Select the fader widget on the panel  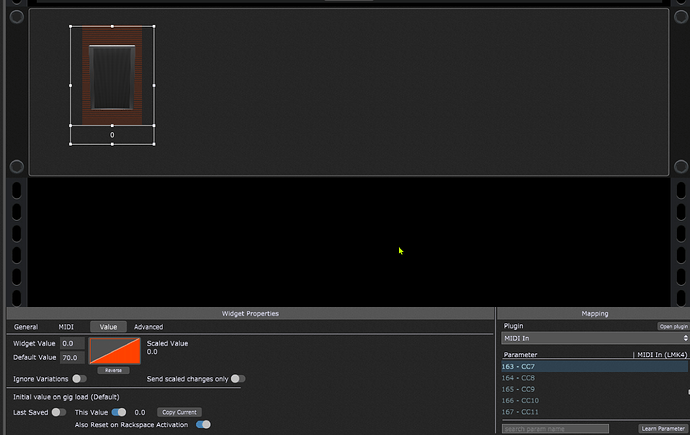(112, 78)
